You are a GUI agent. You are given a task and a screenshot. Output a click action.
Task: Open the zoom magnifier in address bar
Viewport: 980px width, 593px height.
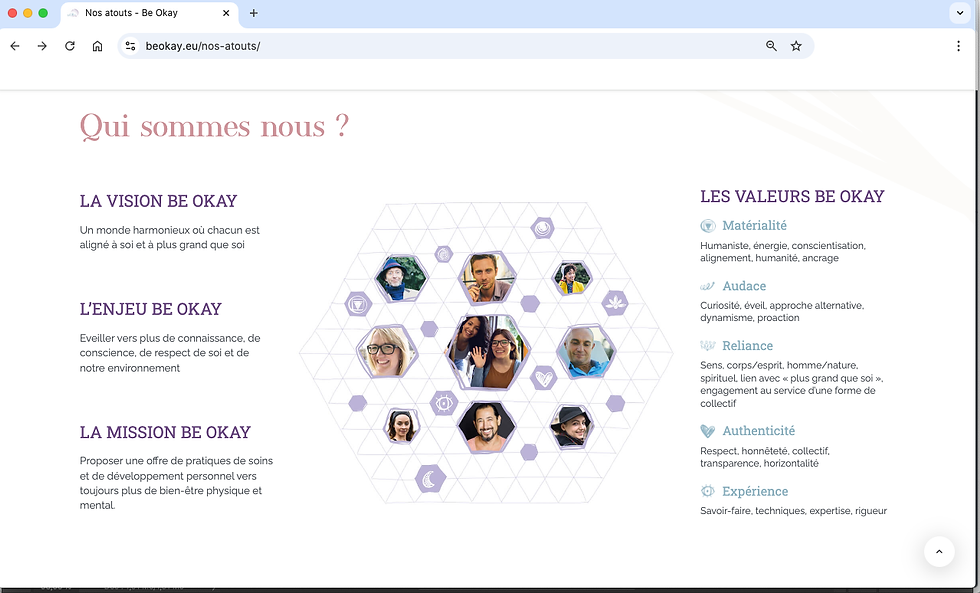pyautogui.click(x=771, y=46)
